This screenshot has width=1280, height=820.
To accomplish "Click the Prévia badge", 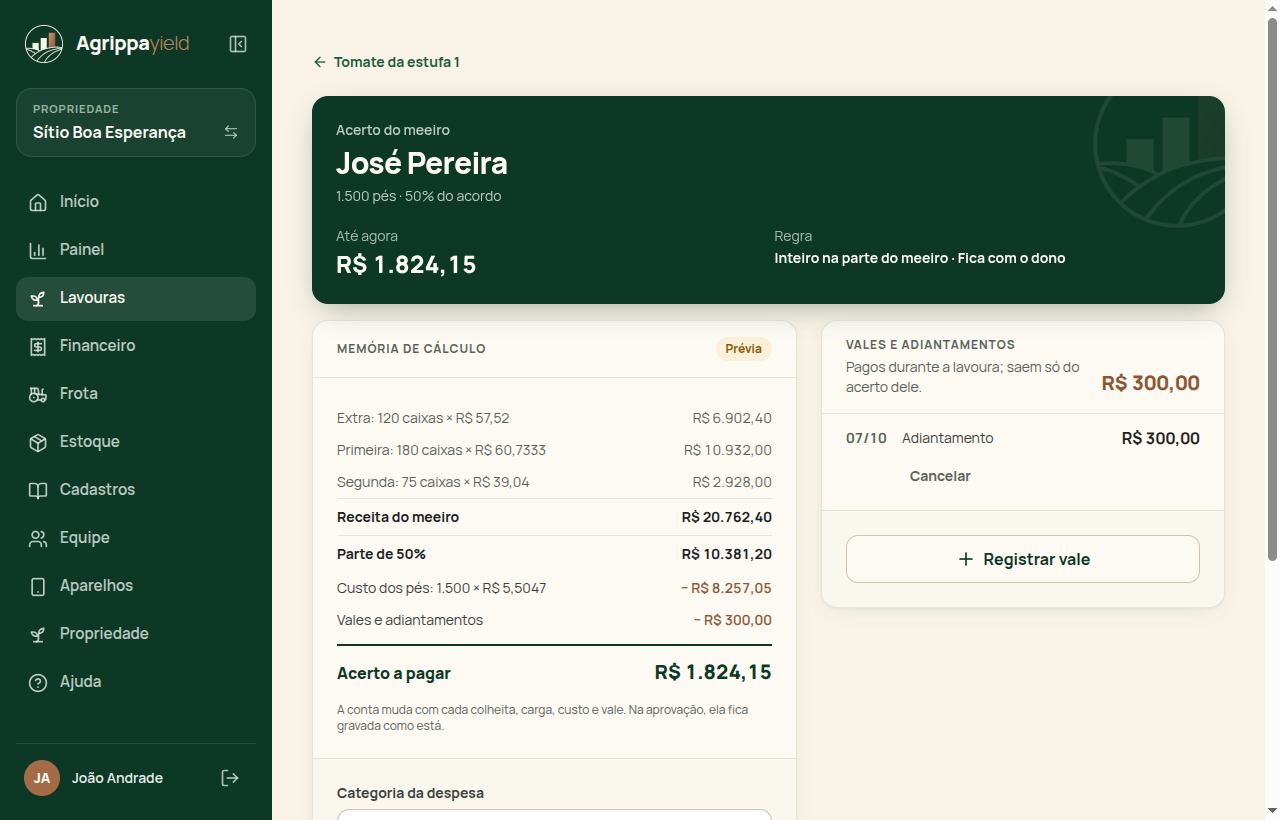I will pos(743,349).
